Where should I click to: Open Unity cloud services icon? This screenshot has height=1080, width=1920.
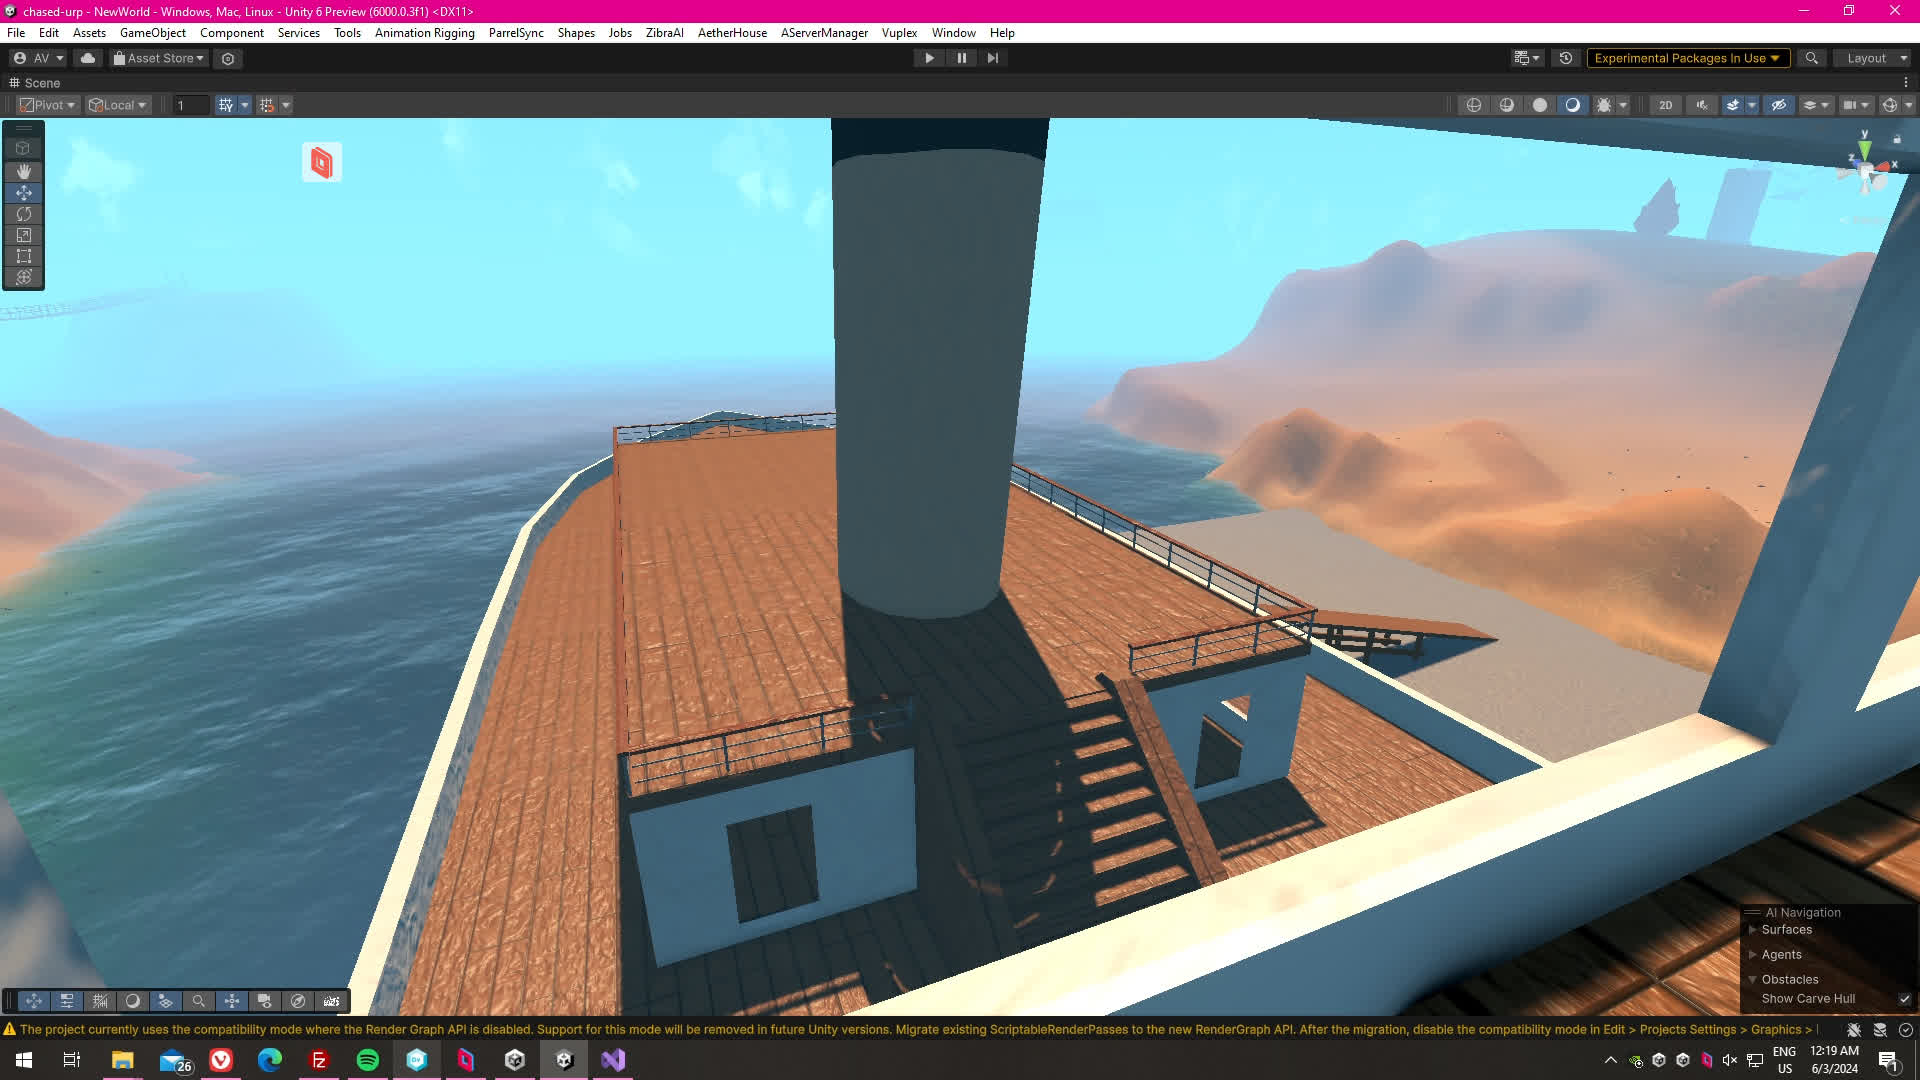pyautogui.click(x=88, y=58)
